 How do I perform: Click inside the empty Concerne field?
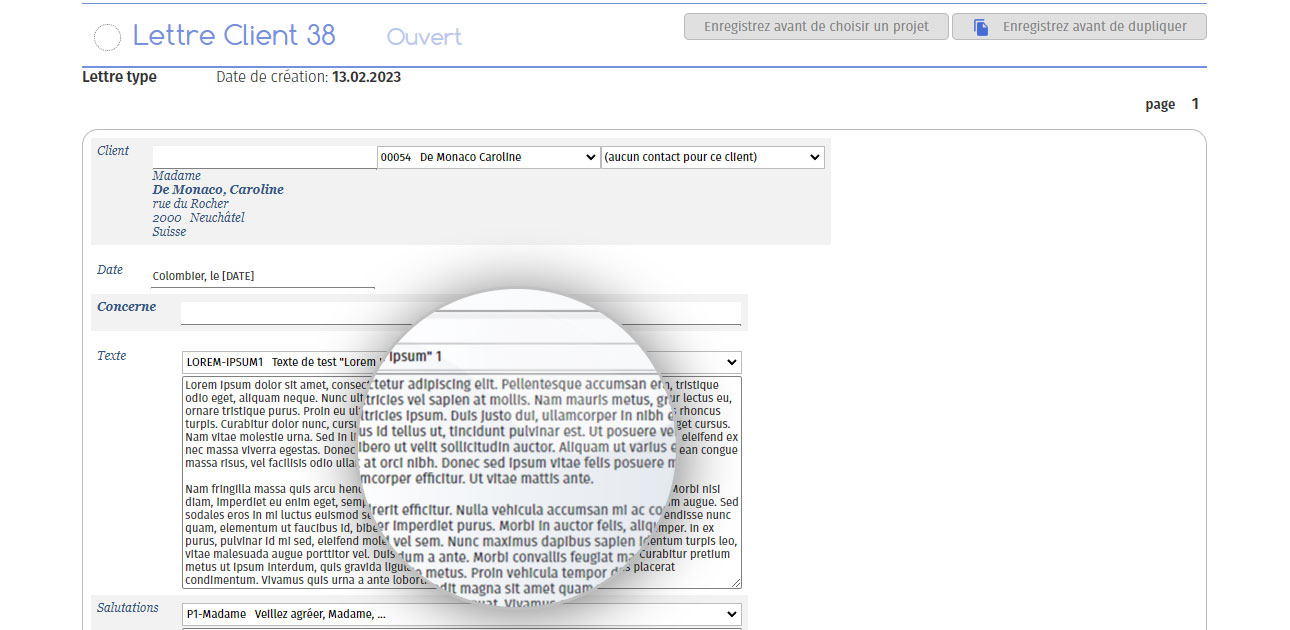click(x=460, y=313)
